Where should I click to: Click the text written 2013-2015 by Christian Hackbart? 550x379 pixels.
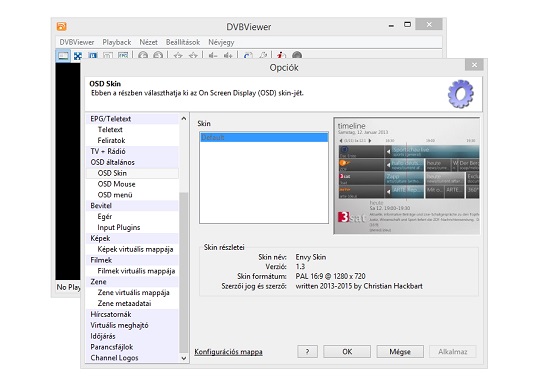point(359,286)
